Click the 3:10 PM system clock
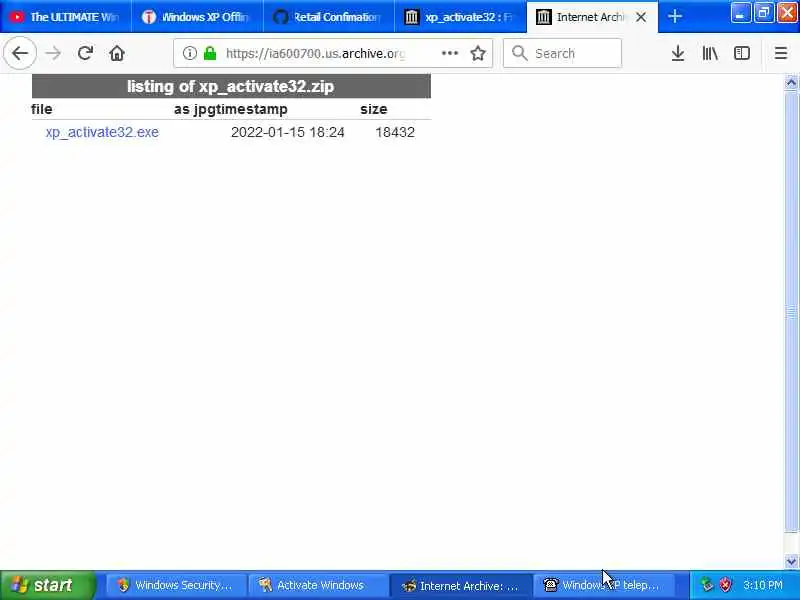 click(x=763, y=585)
